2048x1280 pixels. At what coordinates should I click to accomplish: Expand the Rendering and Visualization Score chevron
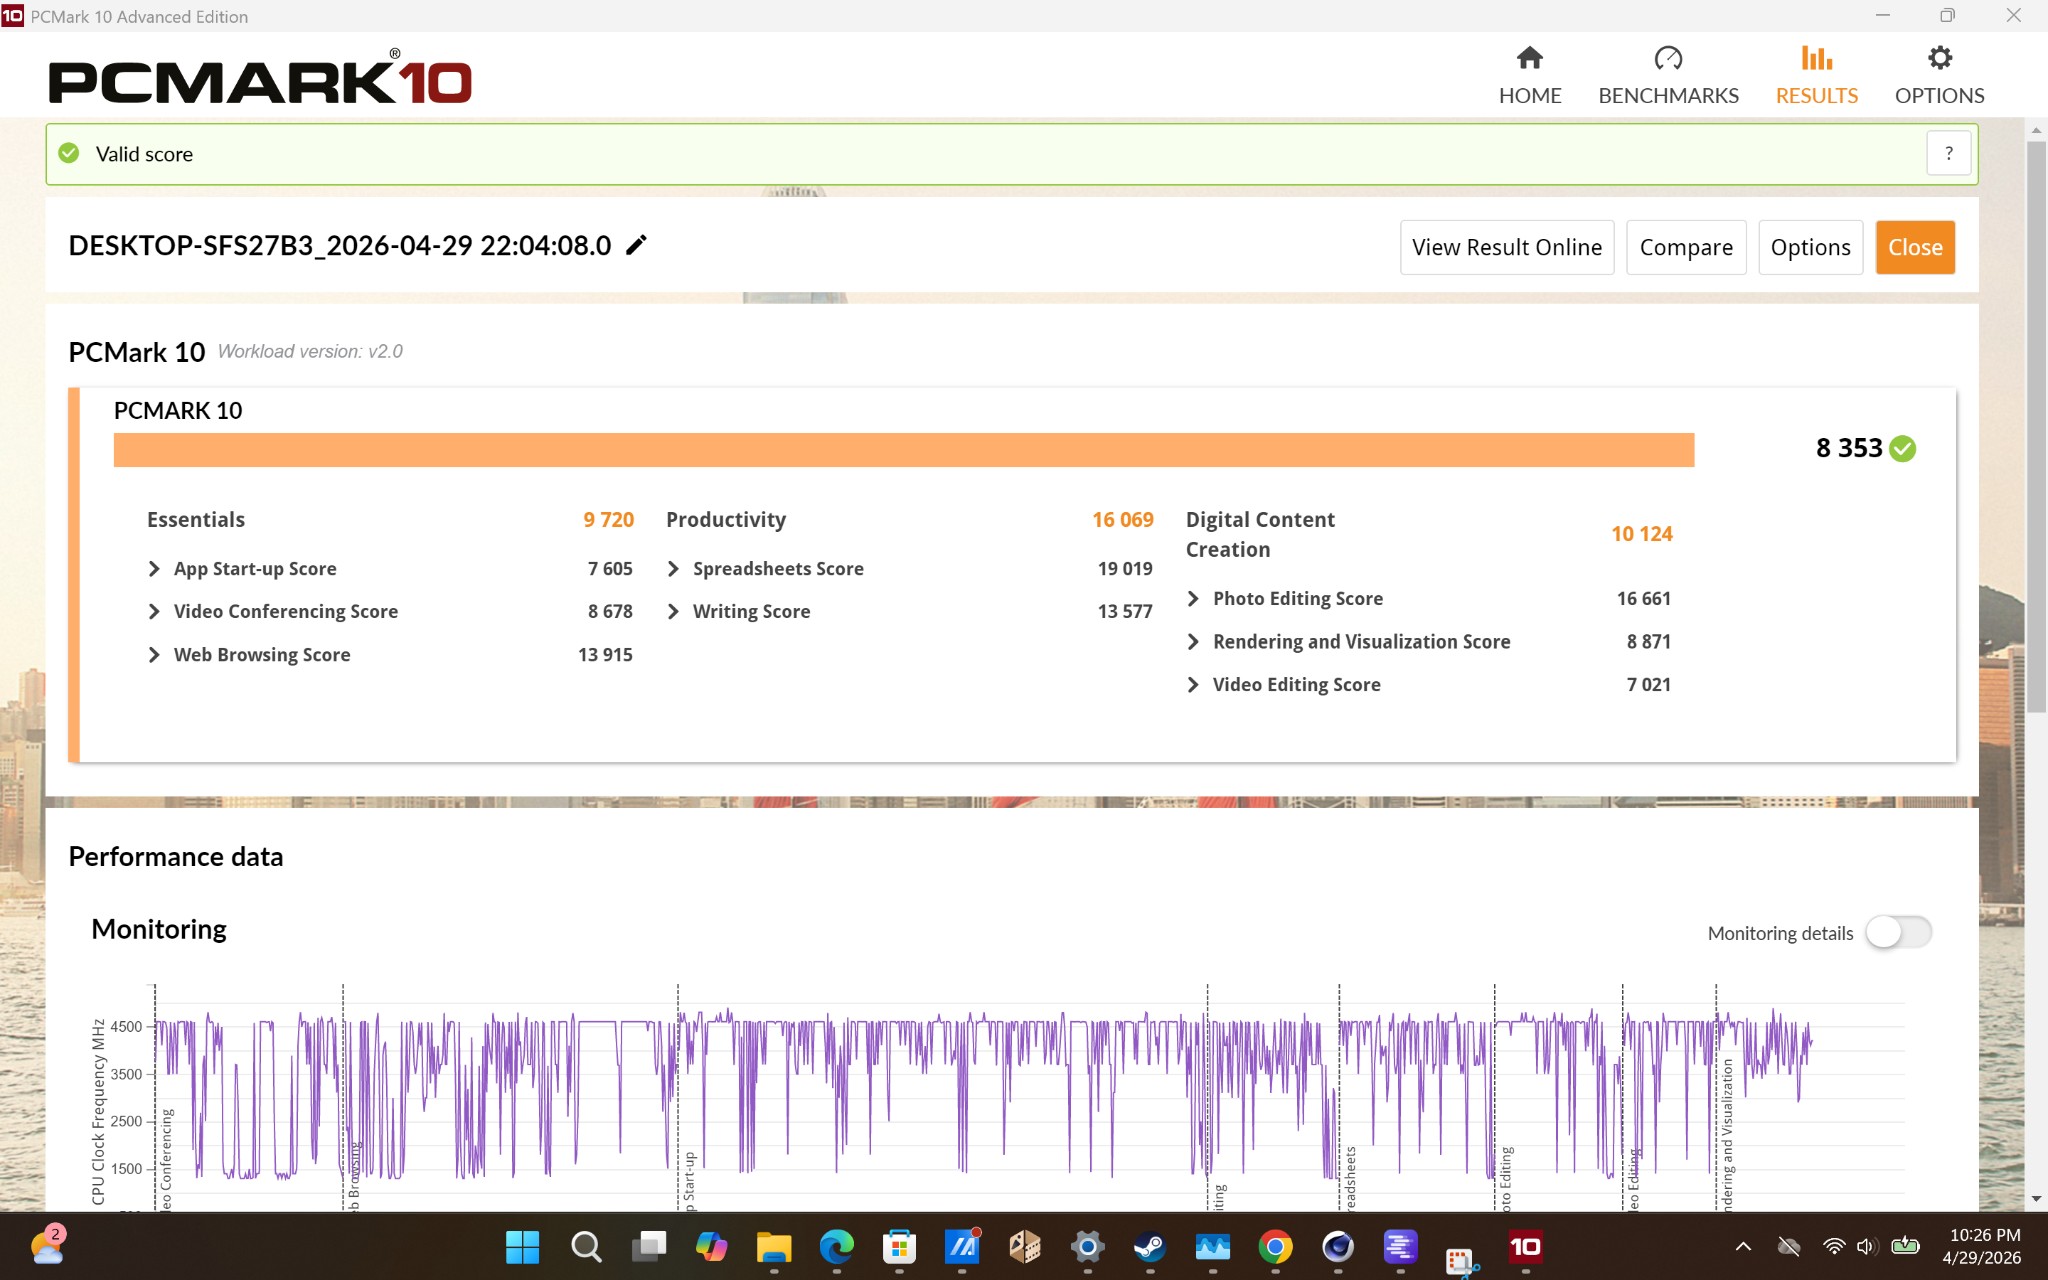point(1193,642)
